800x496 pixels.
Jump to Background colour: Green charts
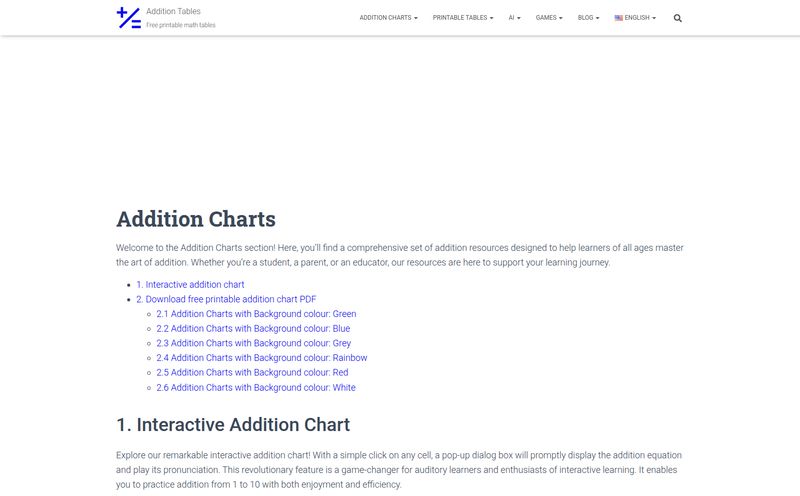tap(256, 314)
